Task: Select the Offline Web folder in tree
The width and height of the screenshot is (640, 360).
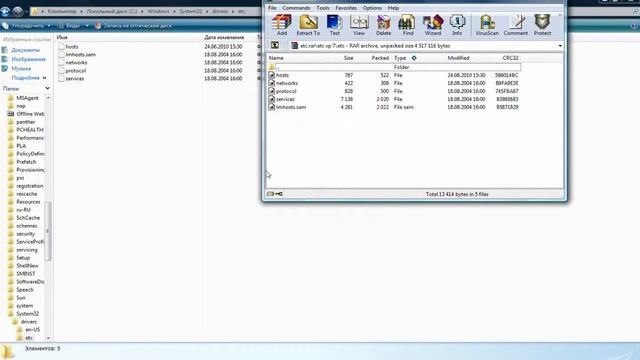Action: tap(30, 114)
